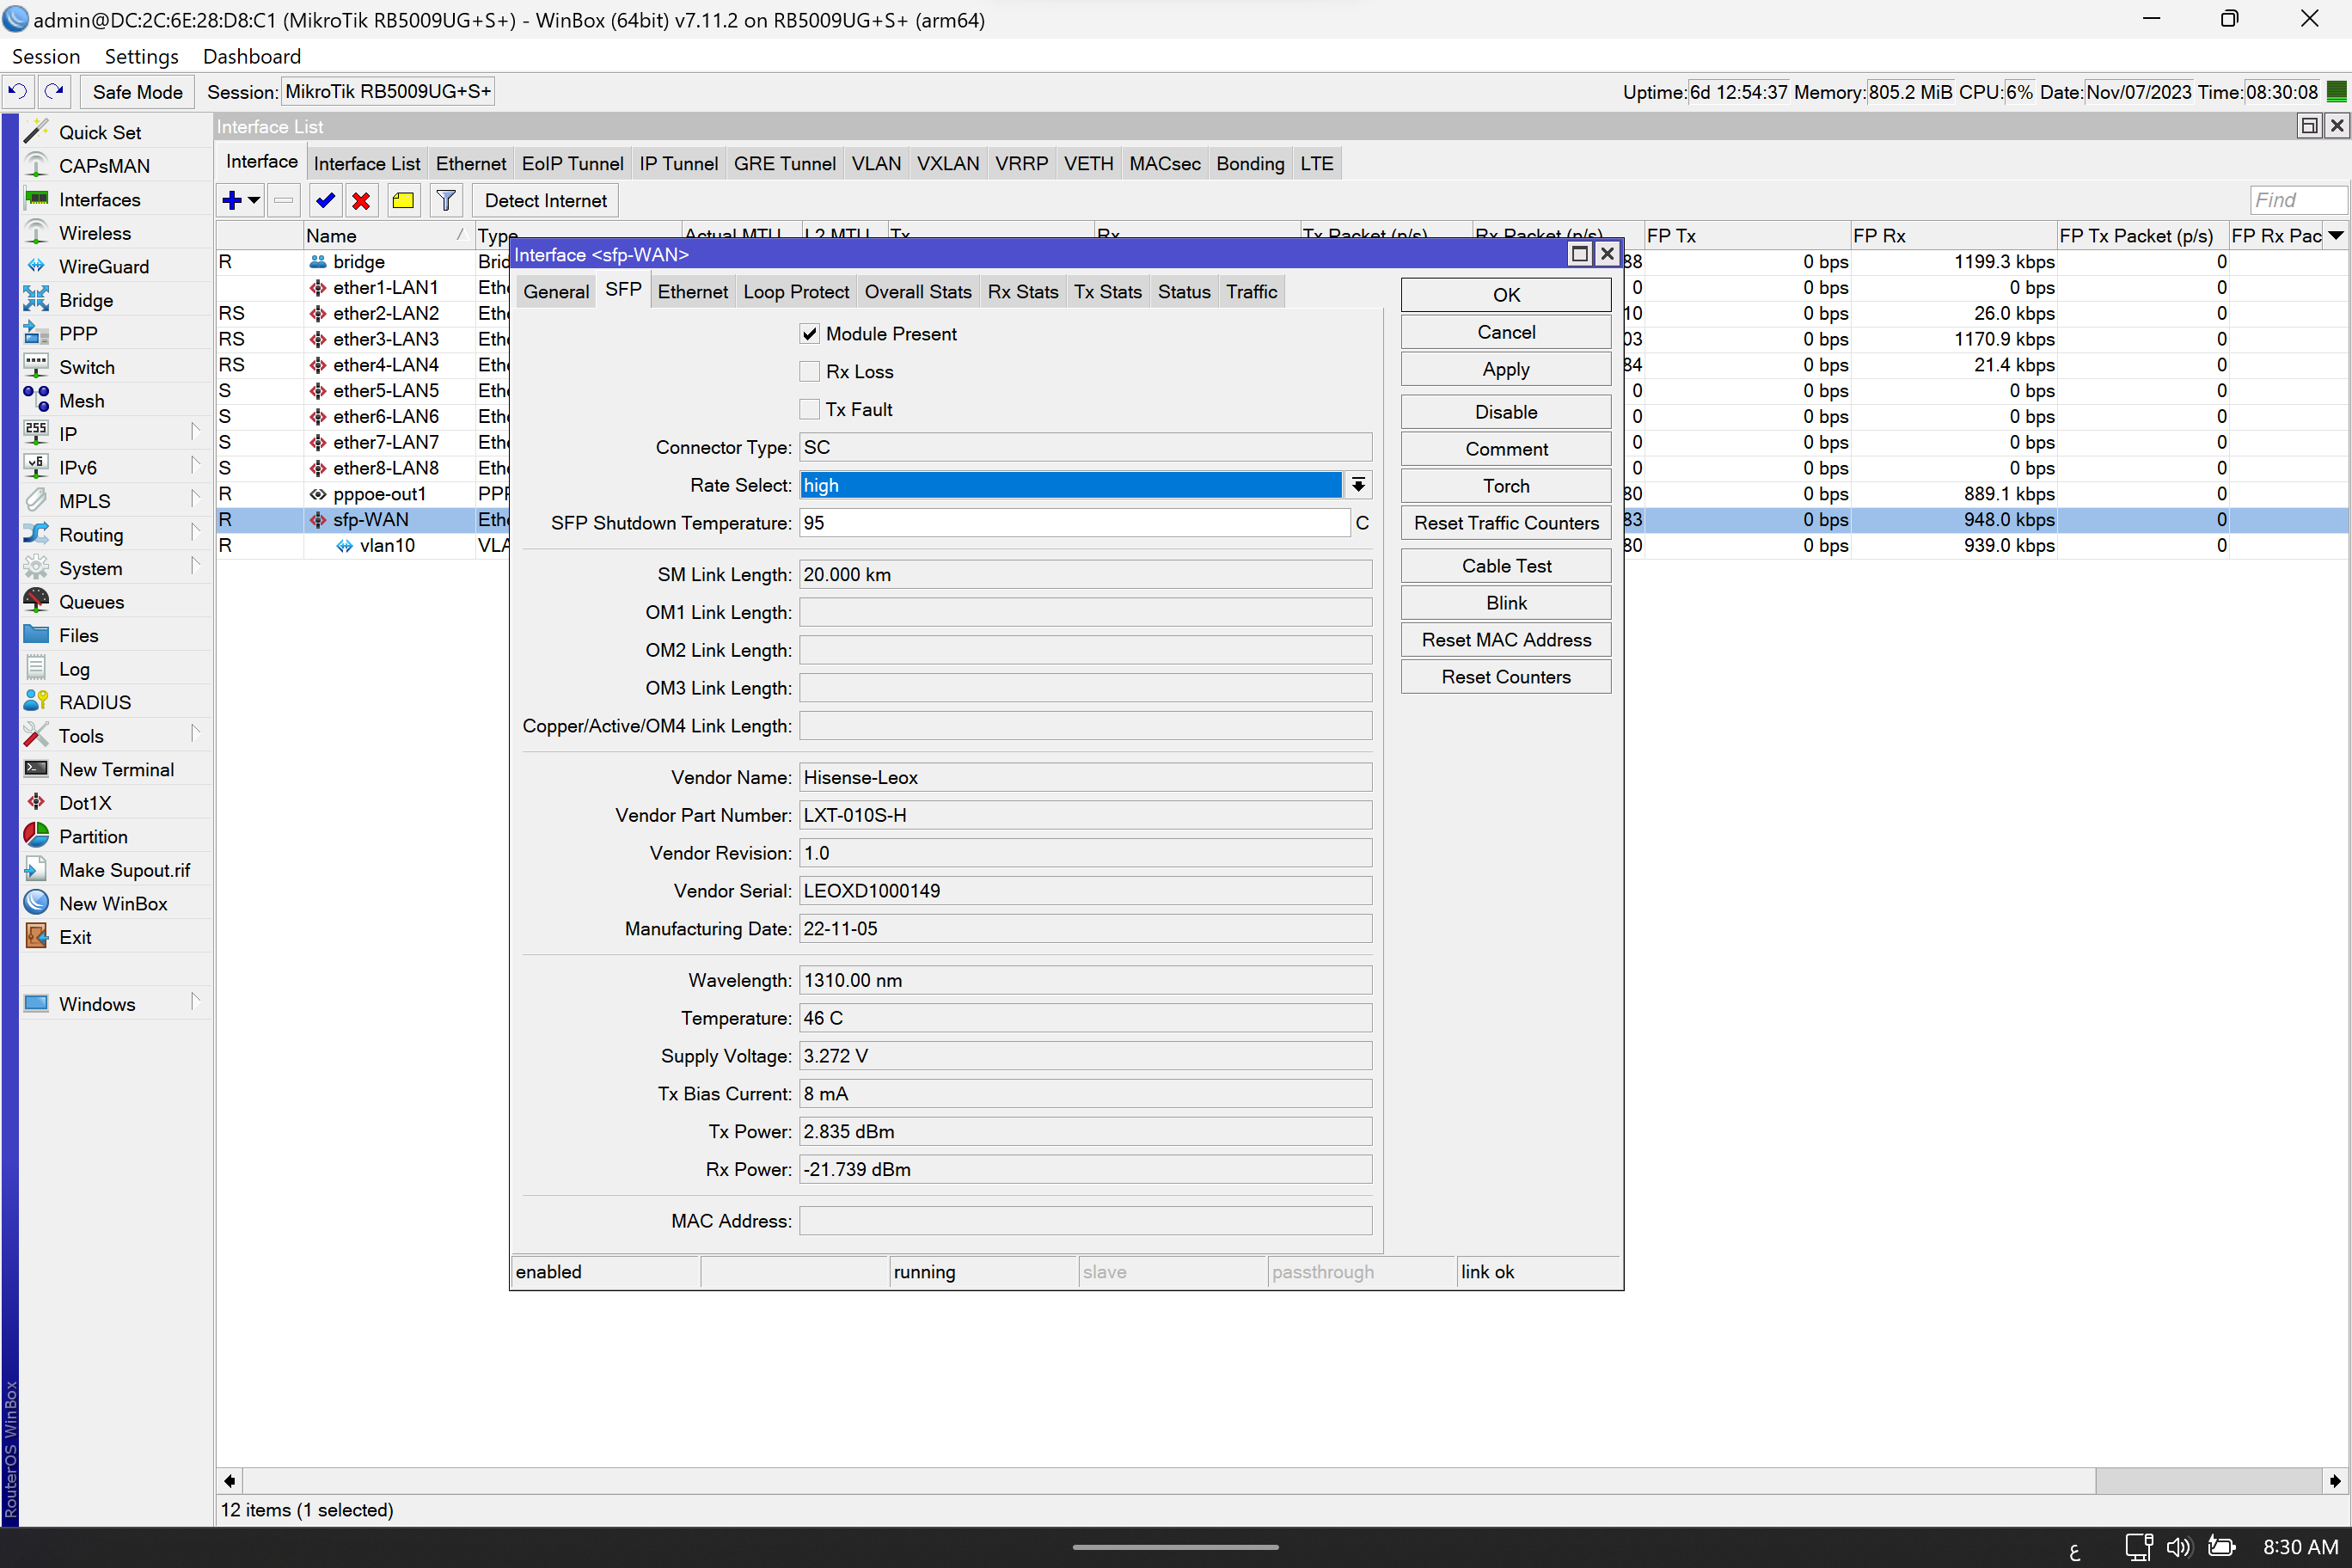Screen dimensions: 2352x1568
Task: Toggle Module Present checkbox
Action: point(810,333)
